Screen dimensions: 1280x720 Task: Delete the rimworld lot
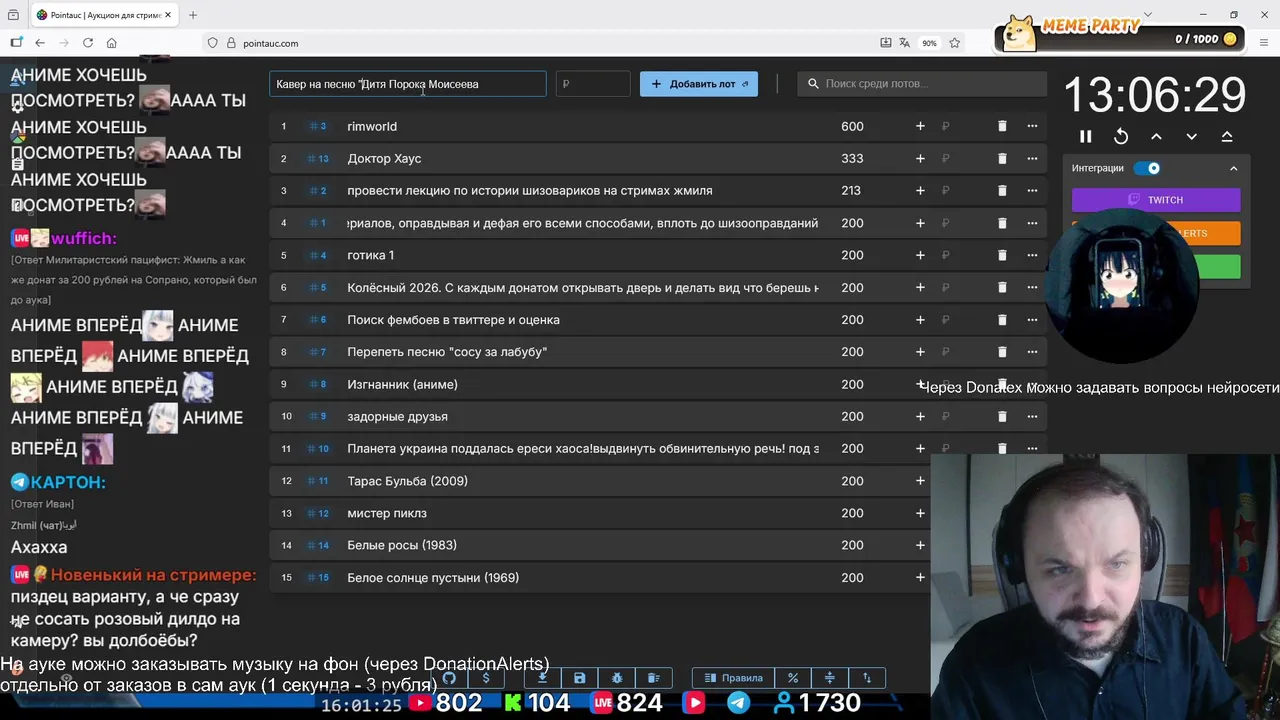pyautogui.click(x=1002, y=126)
